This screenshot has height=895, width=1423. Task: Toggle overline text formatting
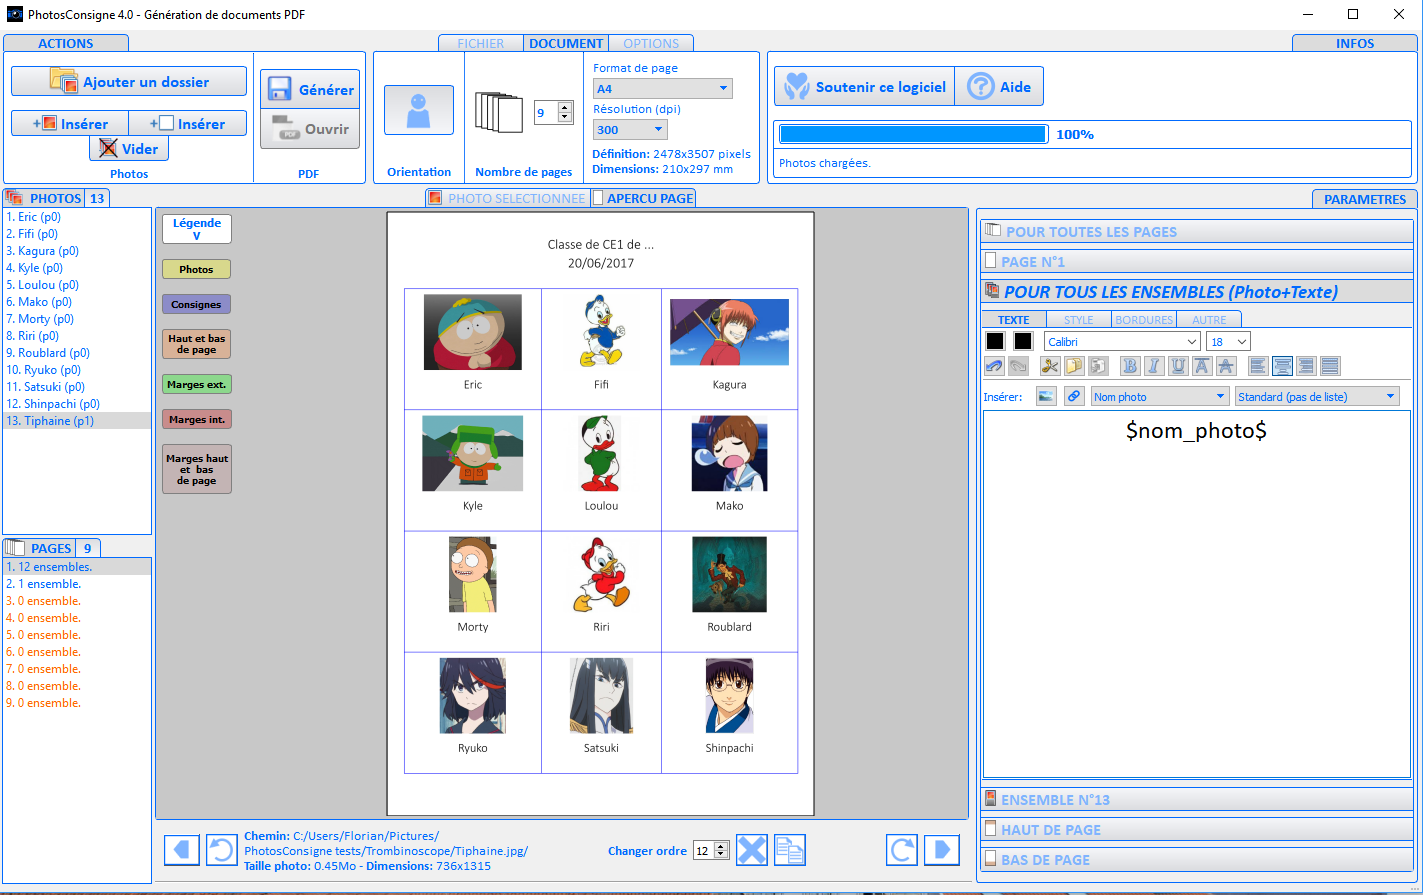coord(1202,366)
